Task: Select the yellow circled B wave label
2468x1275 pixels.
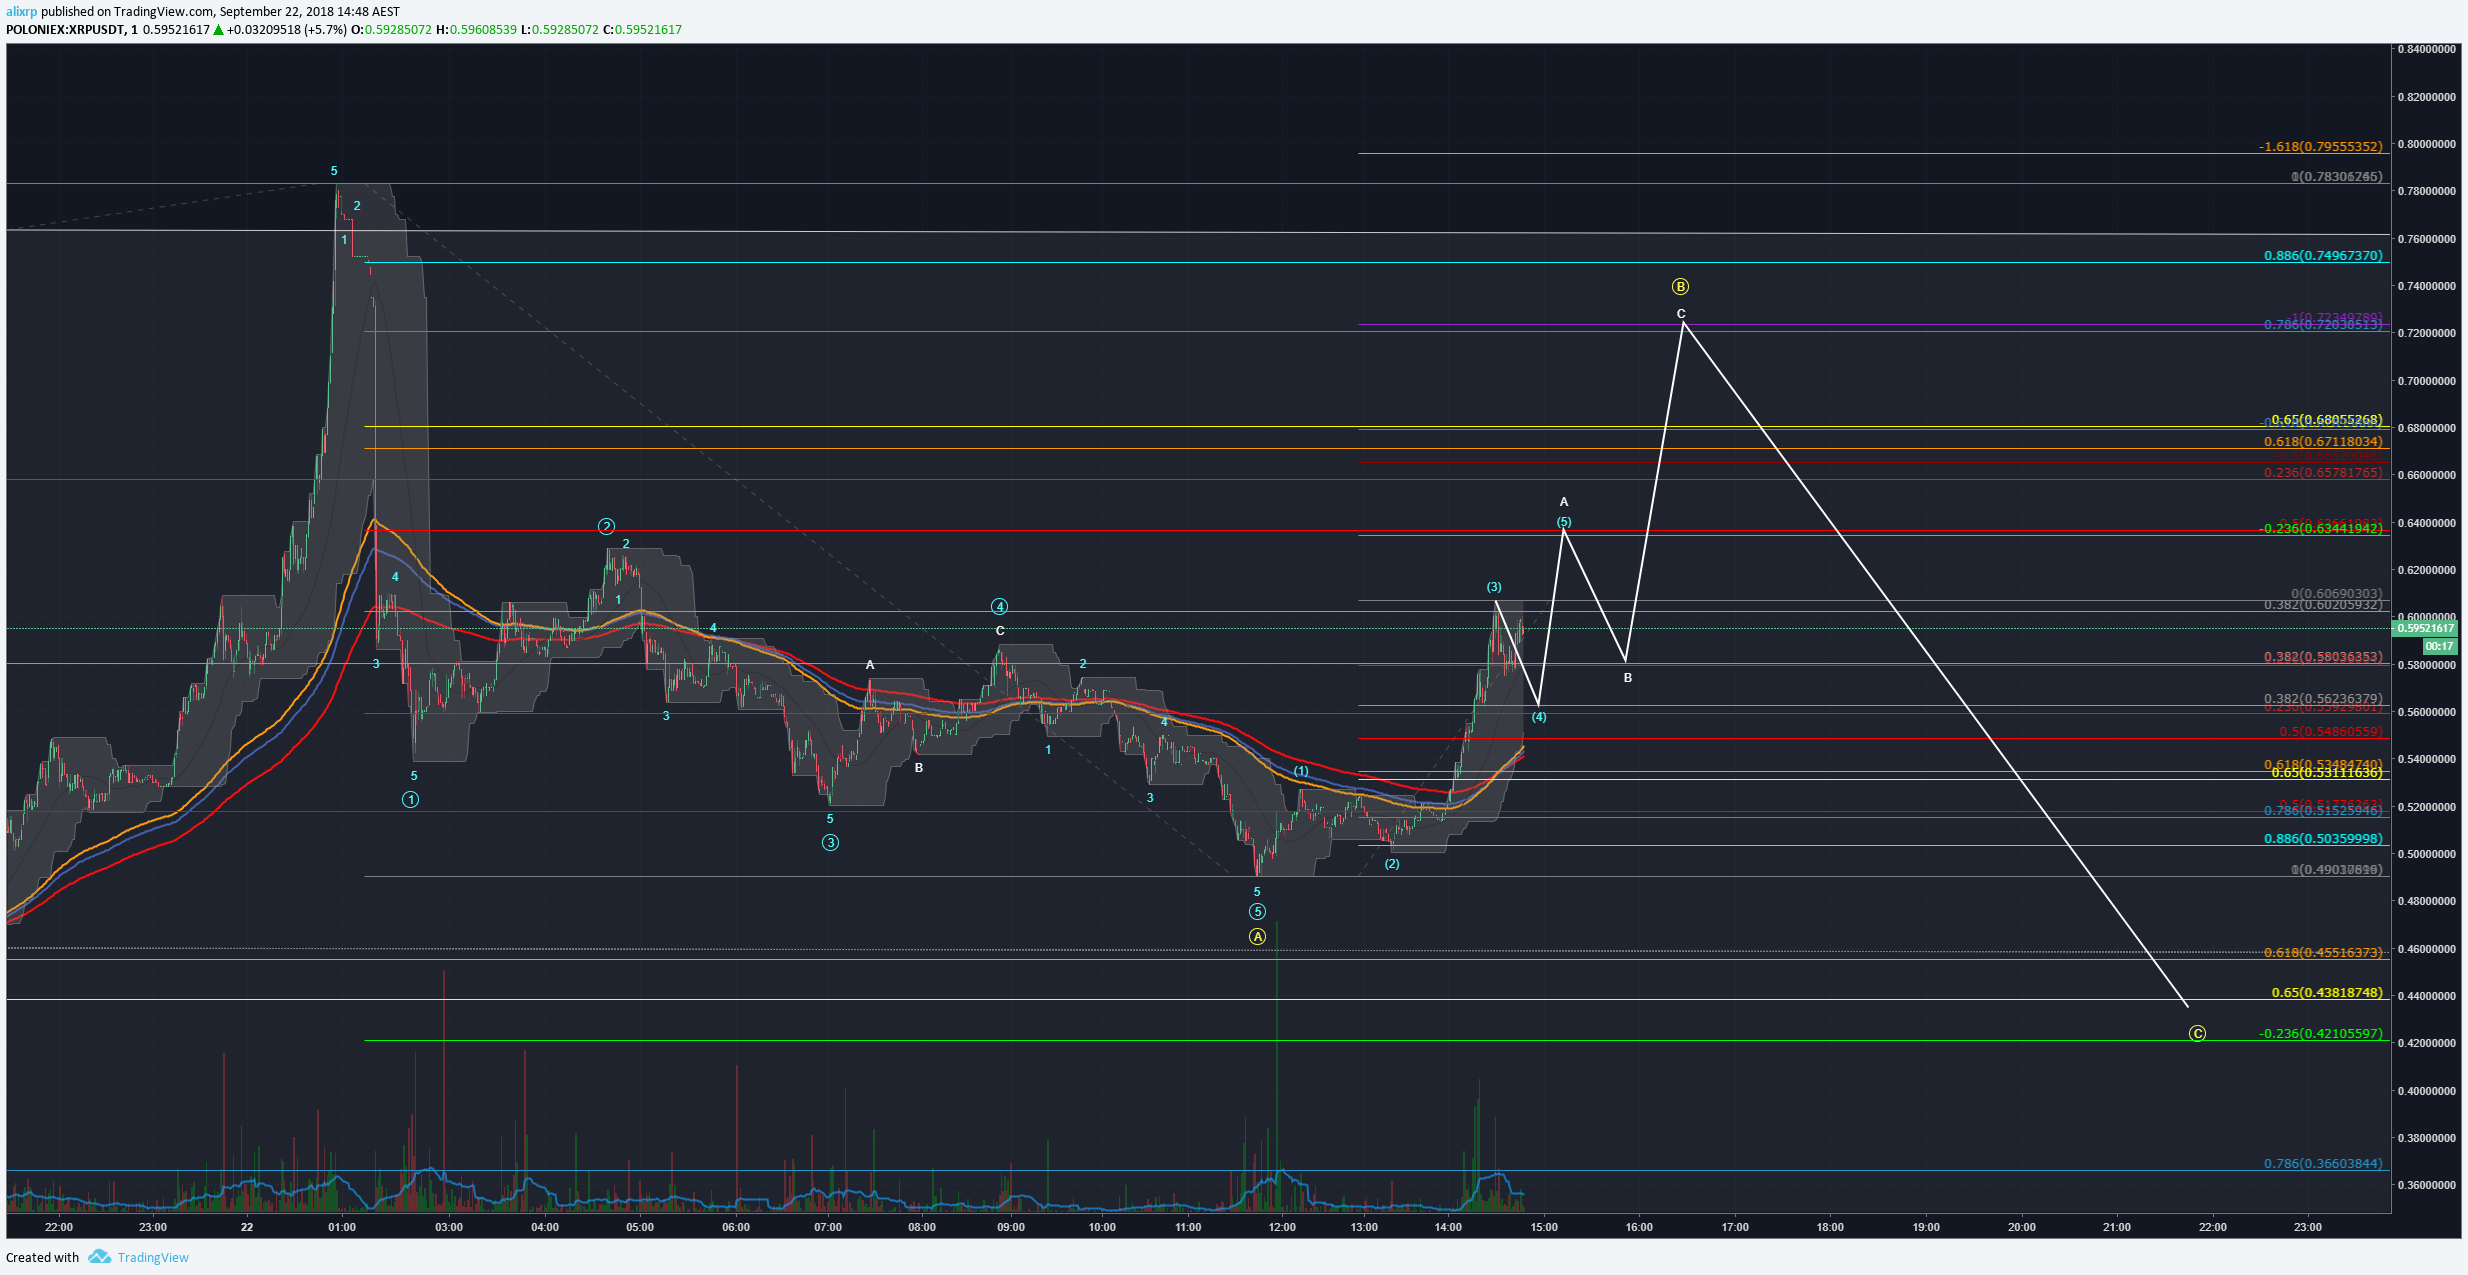Action: pyautogui.click(x=1680, y=287)
